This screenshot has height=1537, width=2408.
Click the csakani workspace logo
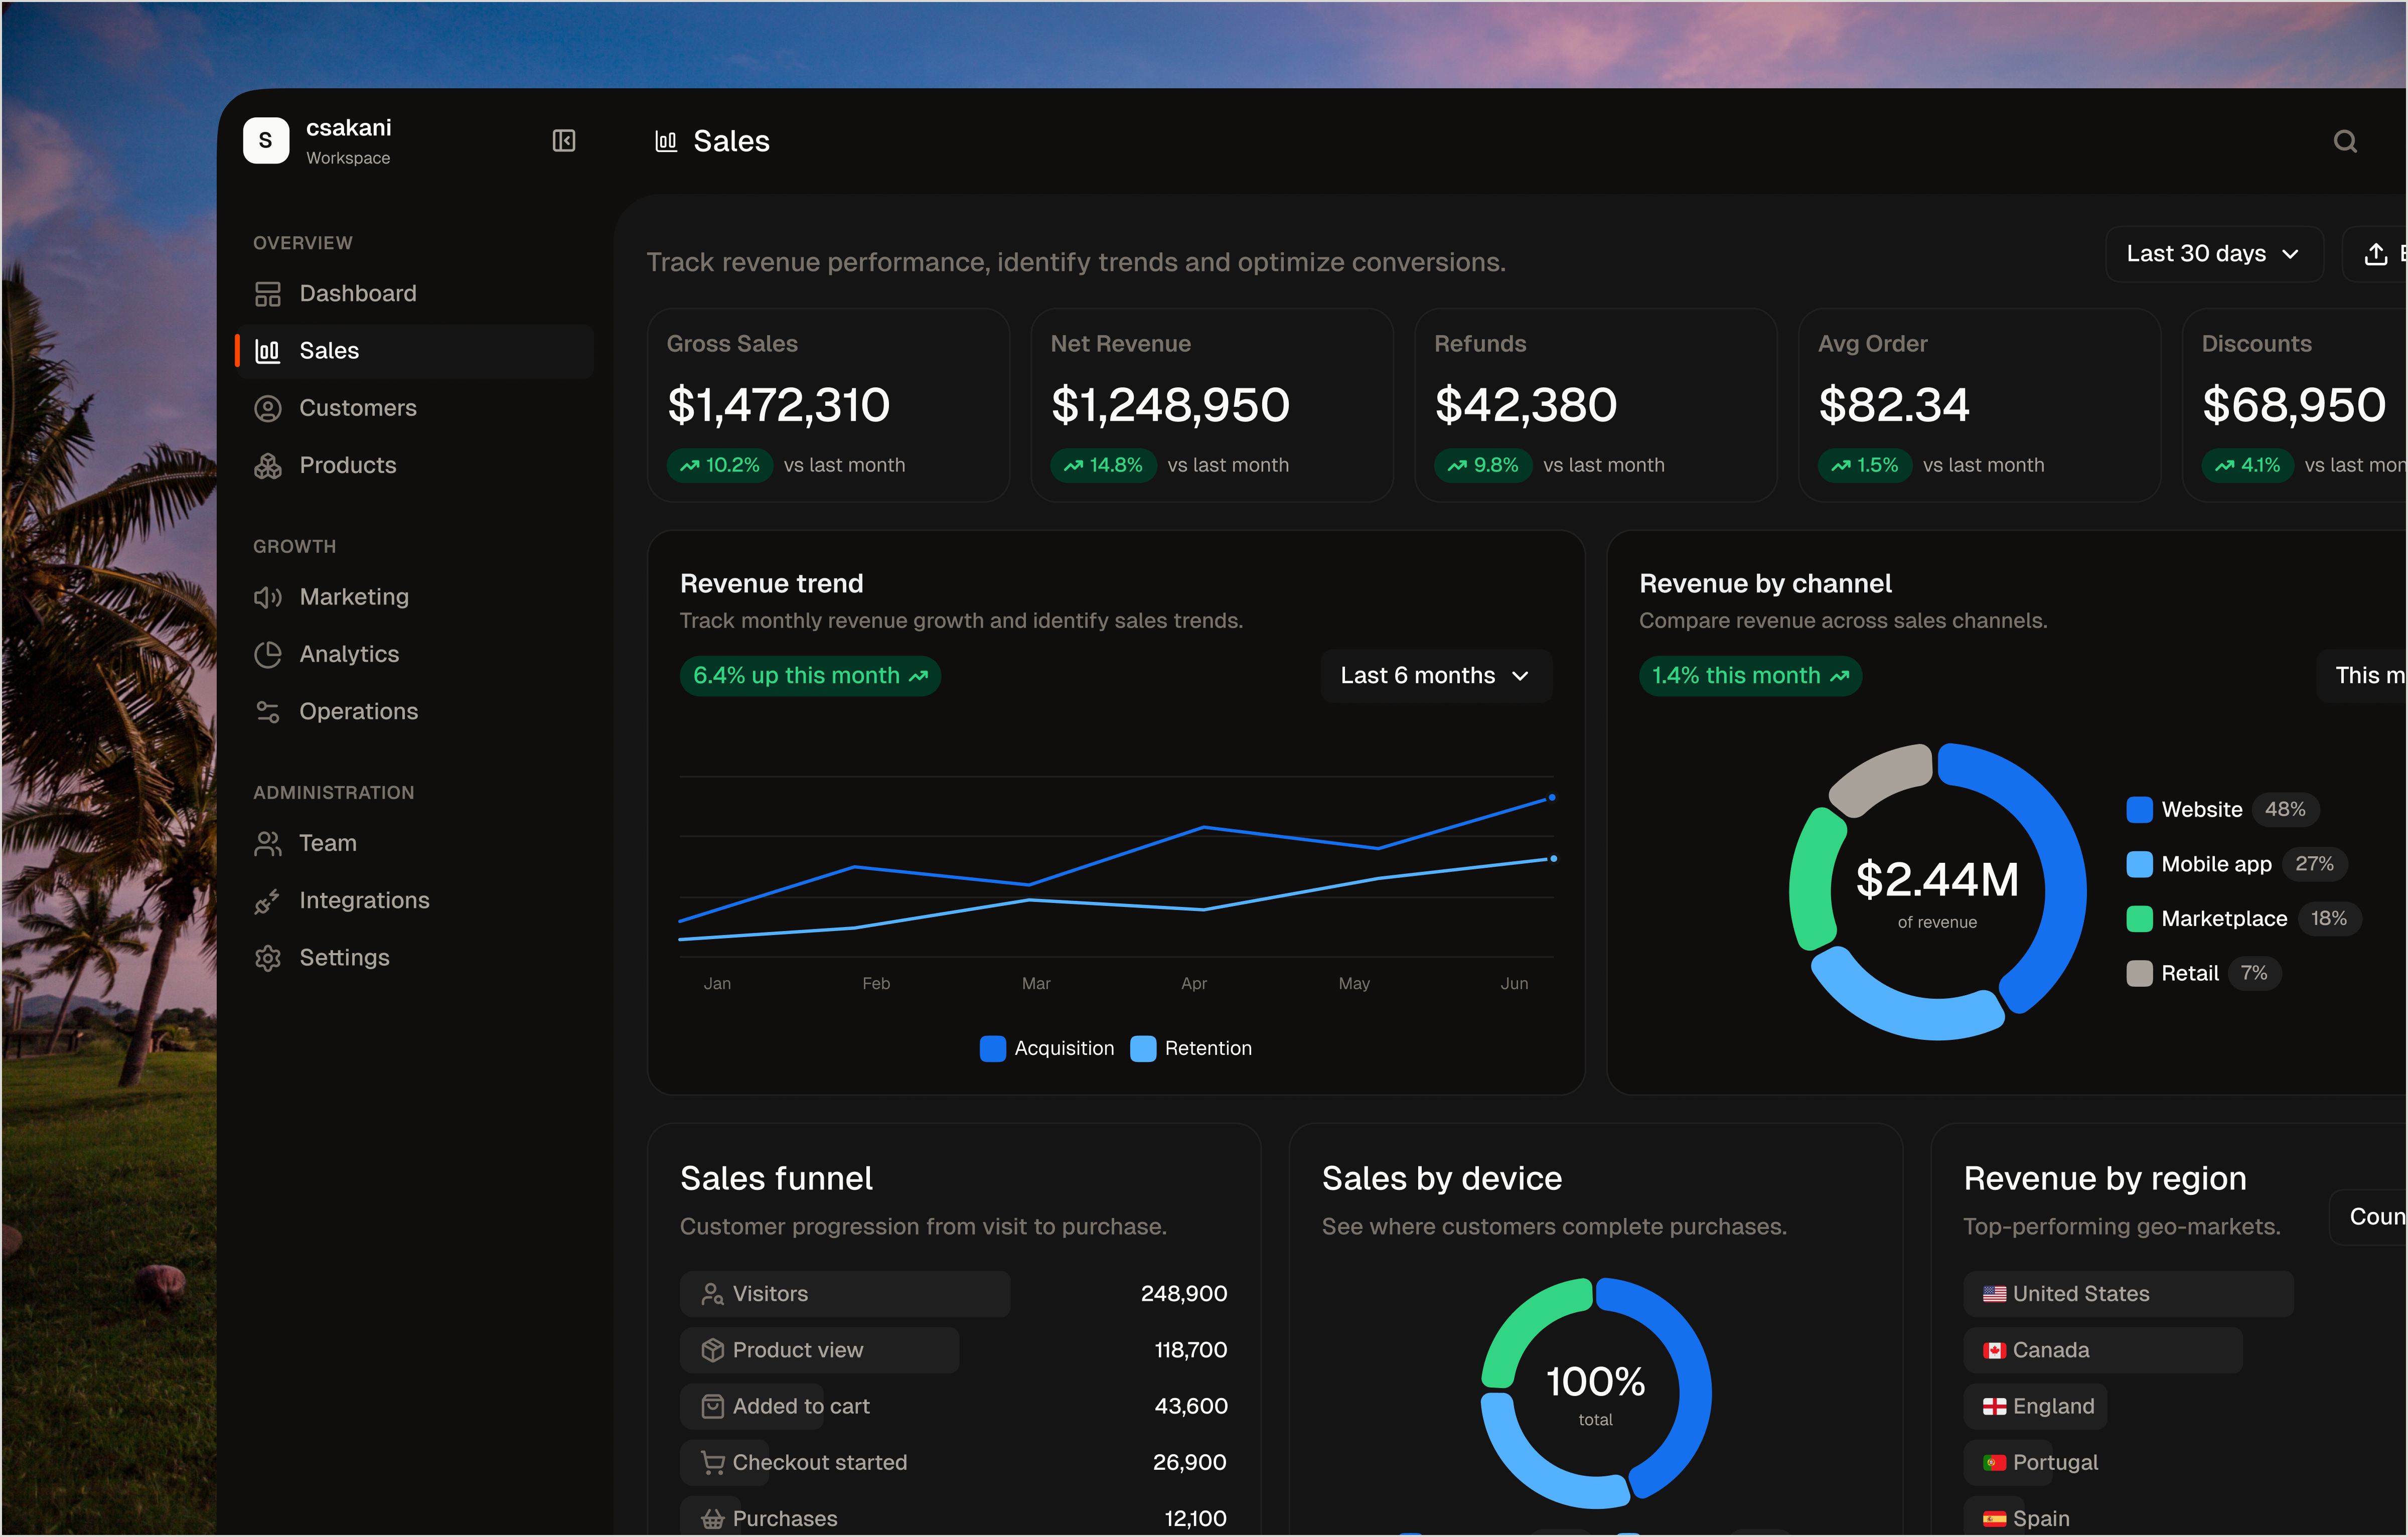[266, 141]
